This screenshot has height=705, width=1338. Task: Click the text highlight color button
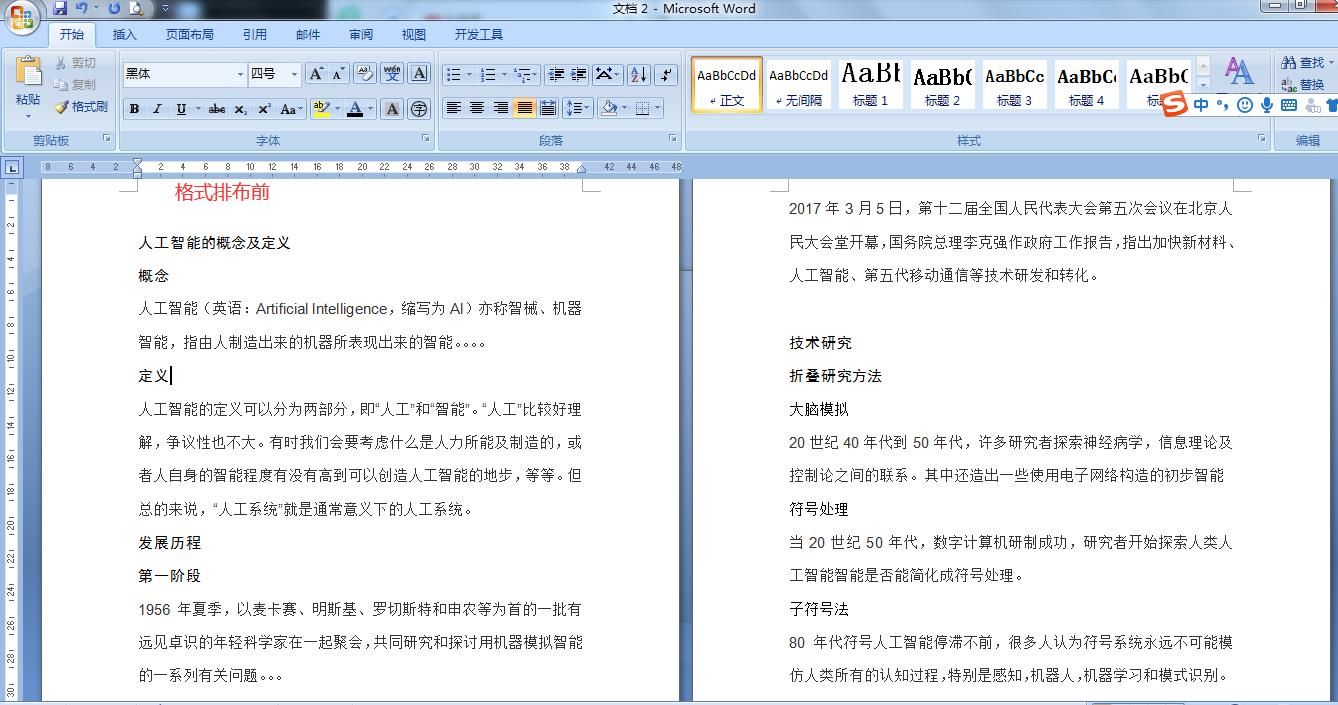320,108
